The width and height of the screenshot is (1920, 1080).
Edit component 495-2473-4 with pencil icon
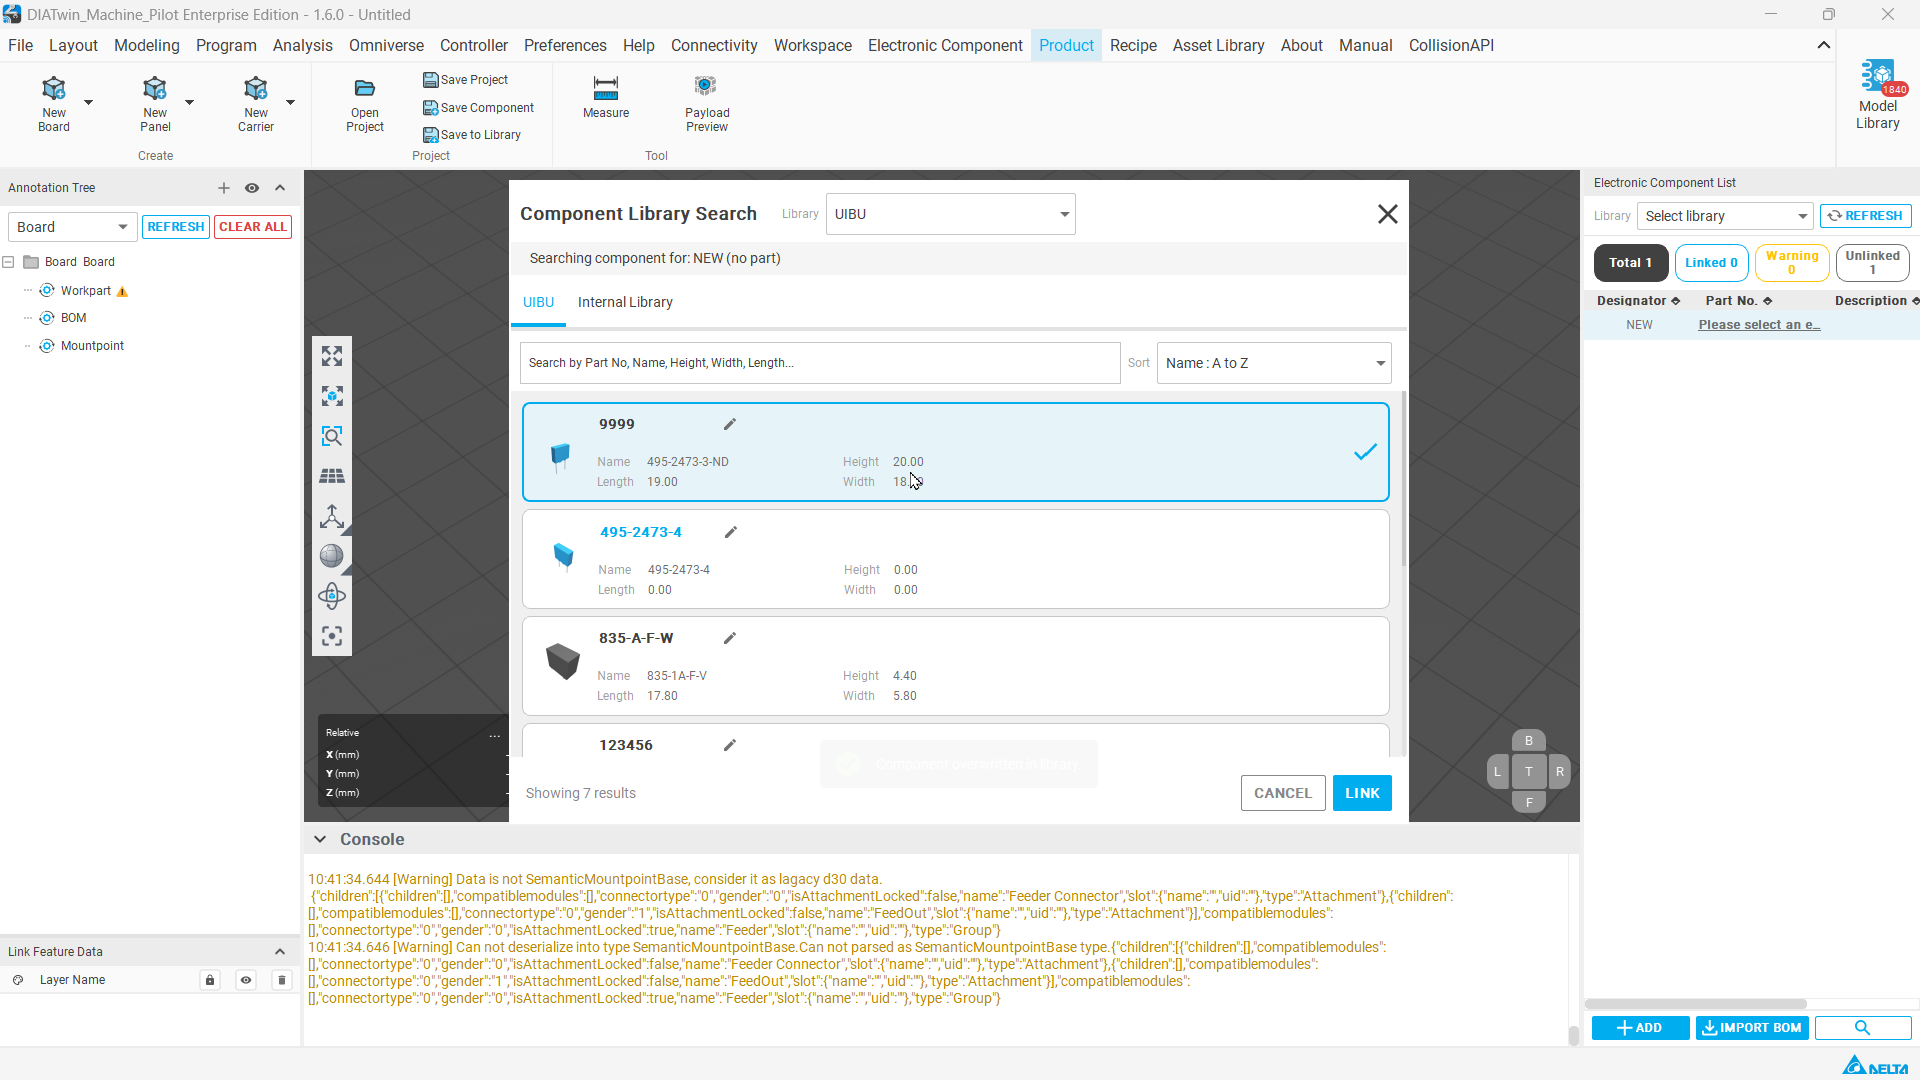(731, 532)
